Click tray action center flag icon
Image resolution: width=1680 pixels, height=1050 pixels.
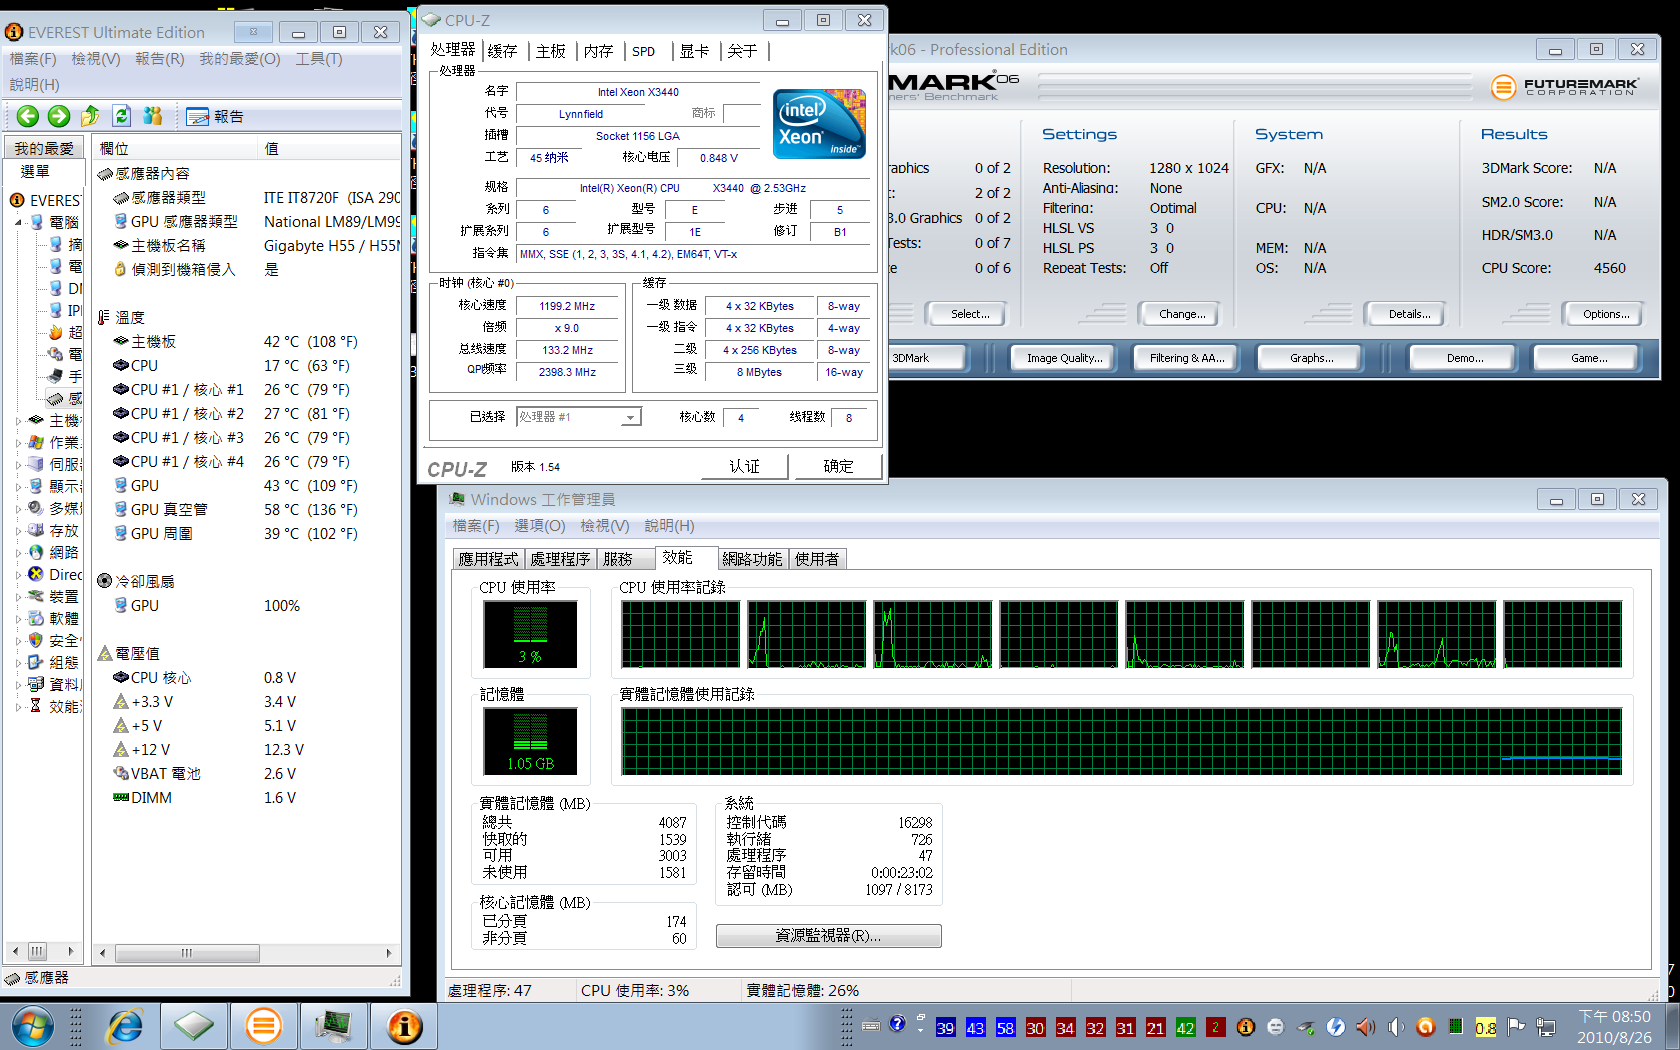coord(1516,1027)
